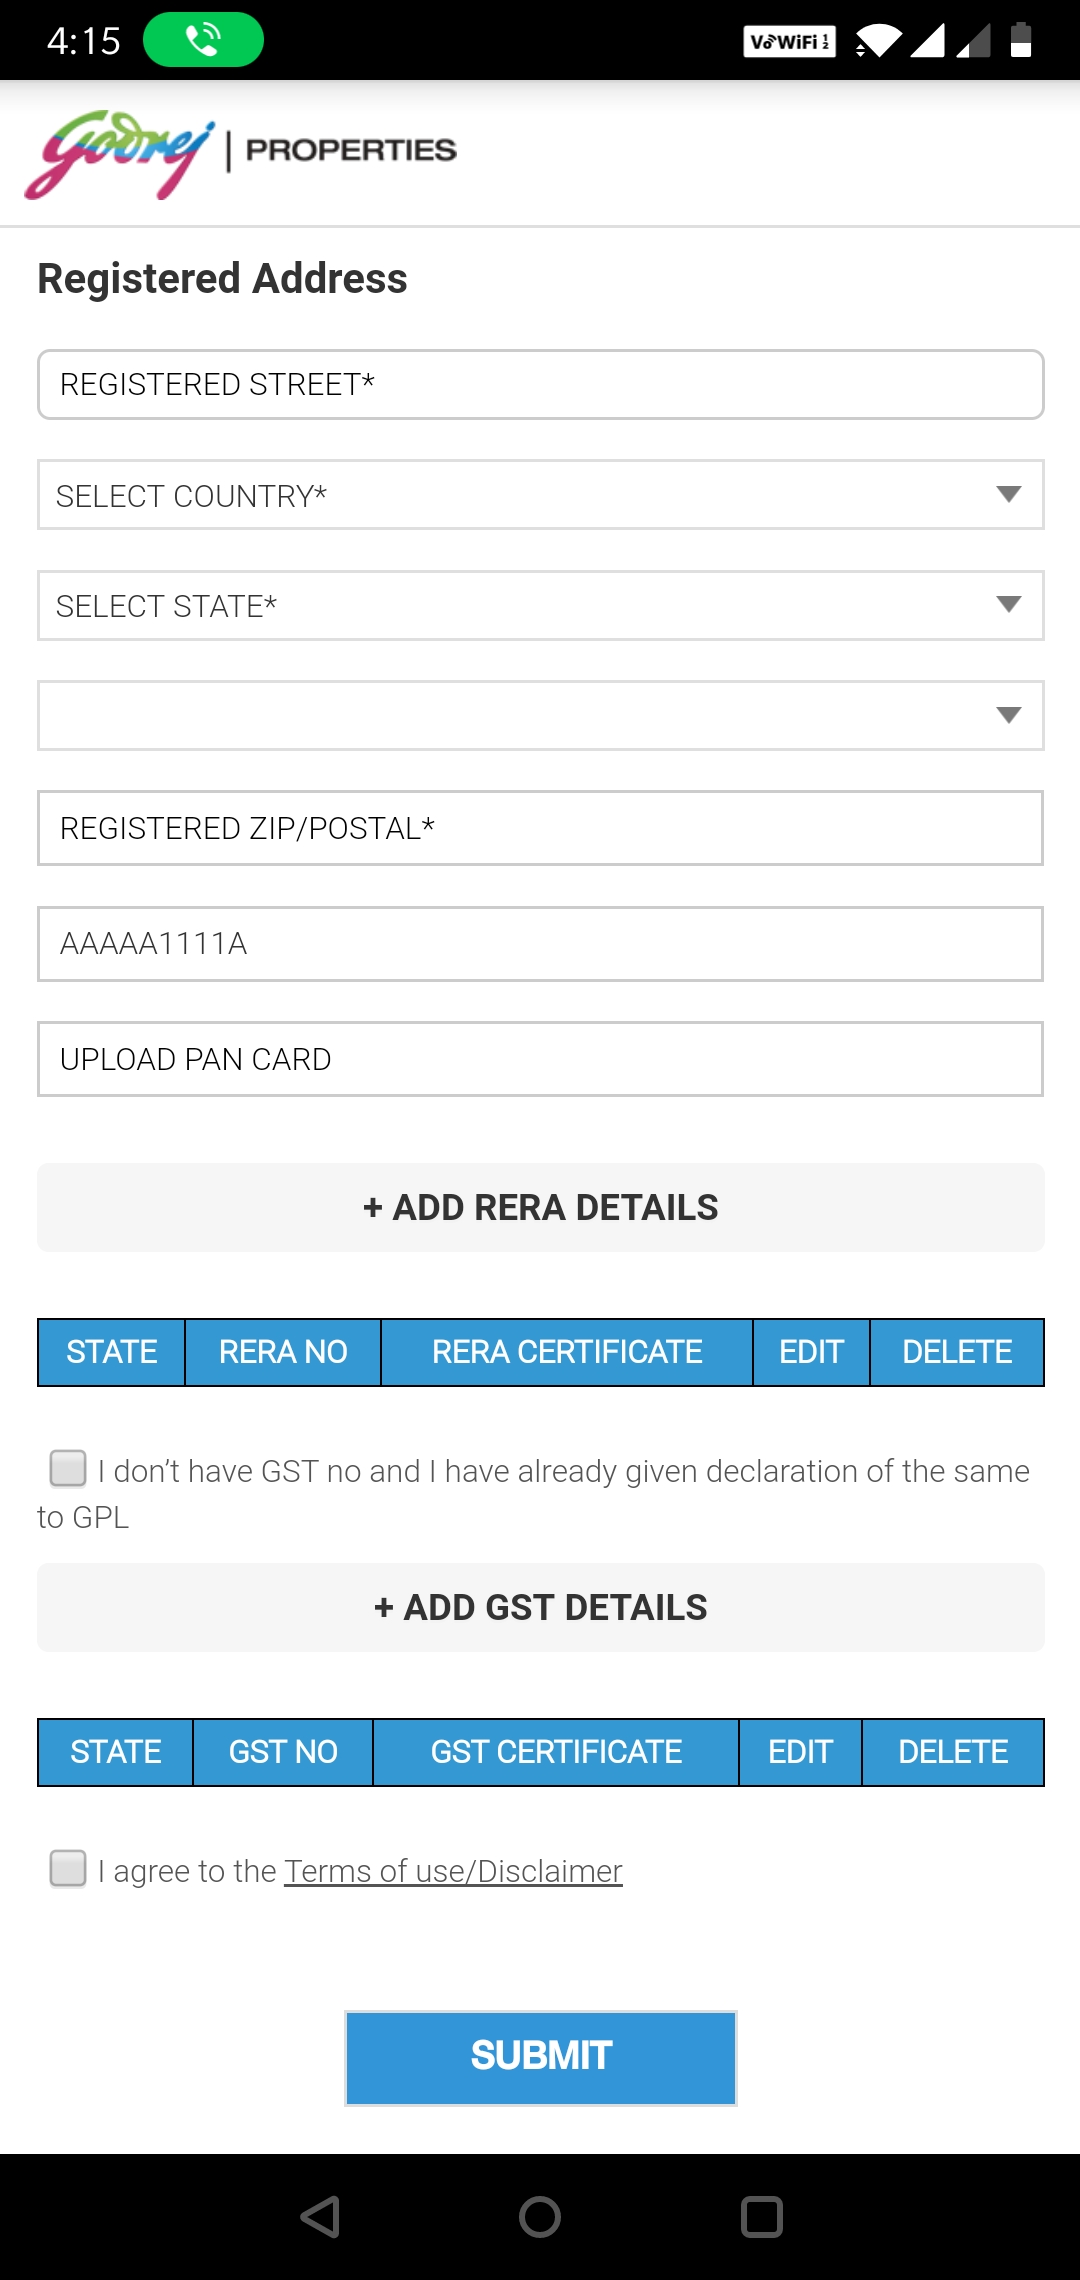Tap the VoWiFi status icon

pos(789,41)
